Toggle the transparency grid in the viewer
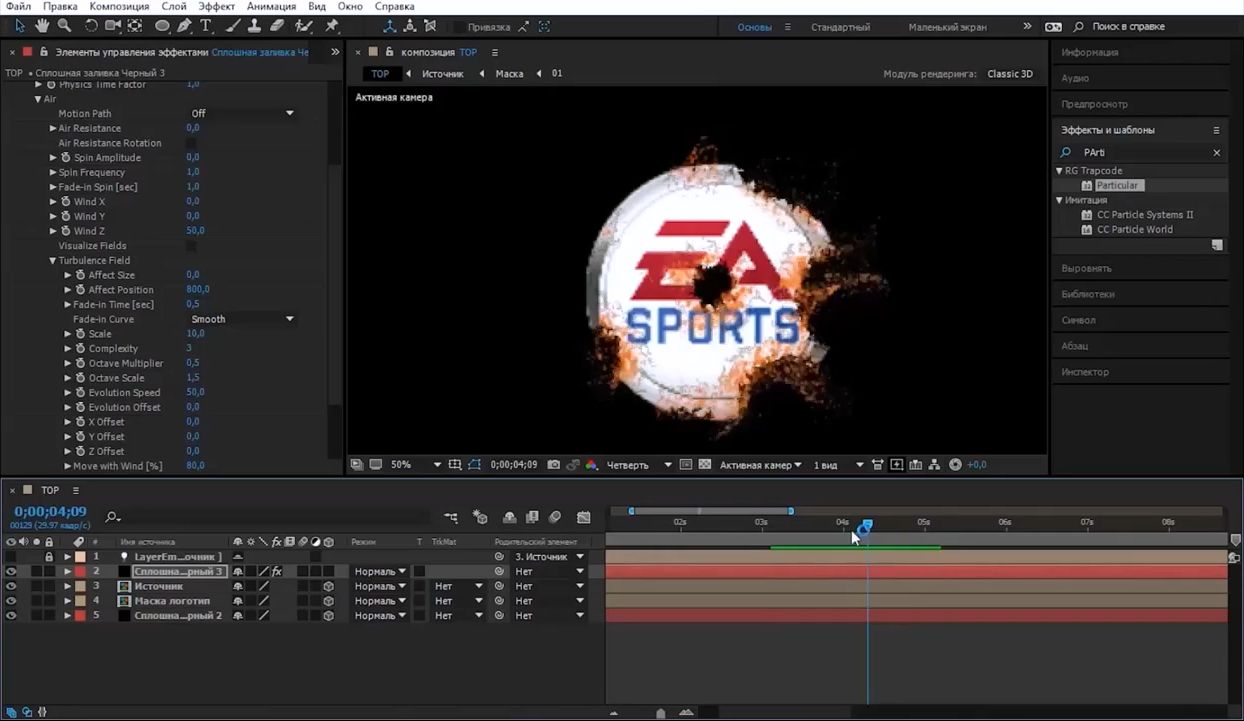This screenshot has height=721, width=1244. (x=705, y=465)
